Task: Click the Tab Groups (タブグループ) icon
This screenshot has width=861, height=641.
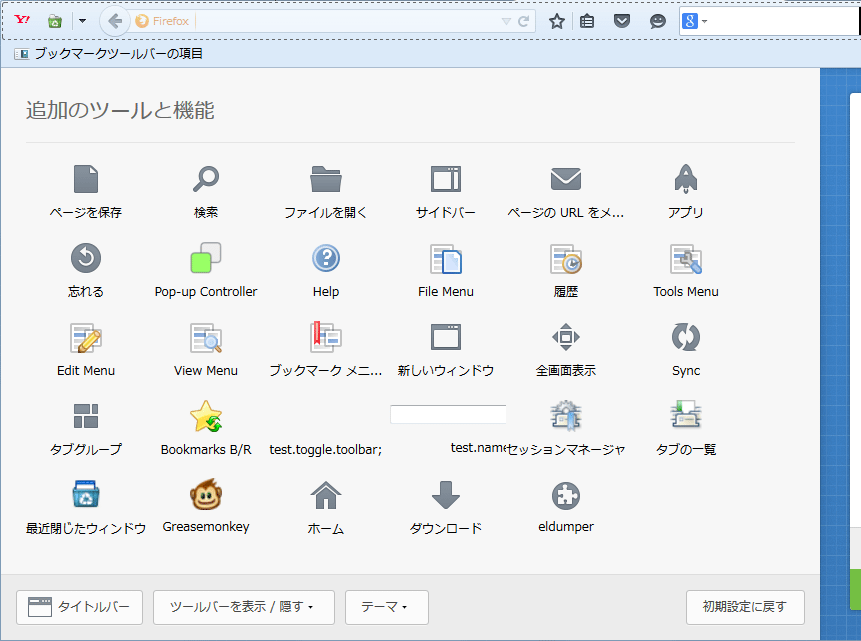Action: pos(86,416)
